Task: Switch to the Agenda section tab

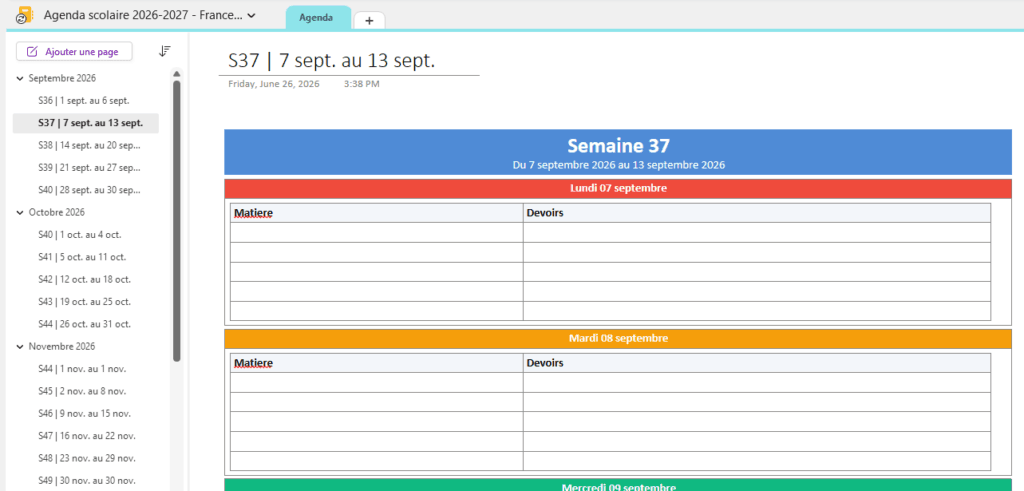Action: pos(317,18)
